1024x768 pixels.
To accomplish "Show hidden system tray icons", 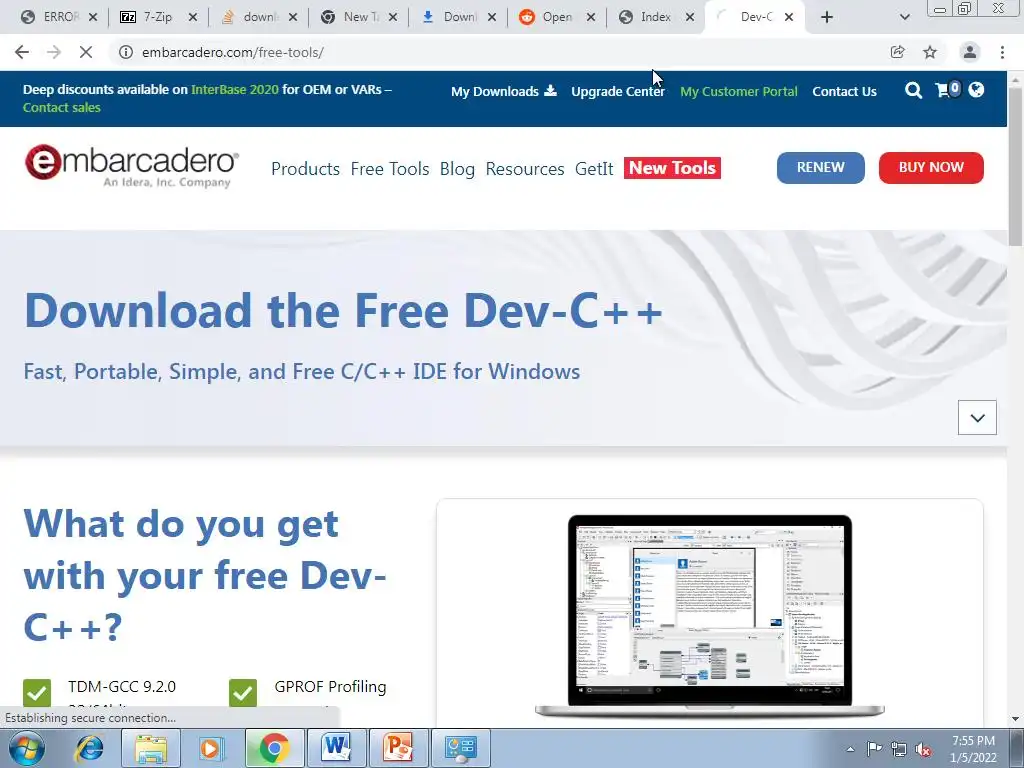I will point(850,749).
